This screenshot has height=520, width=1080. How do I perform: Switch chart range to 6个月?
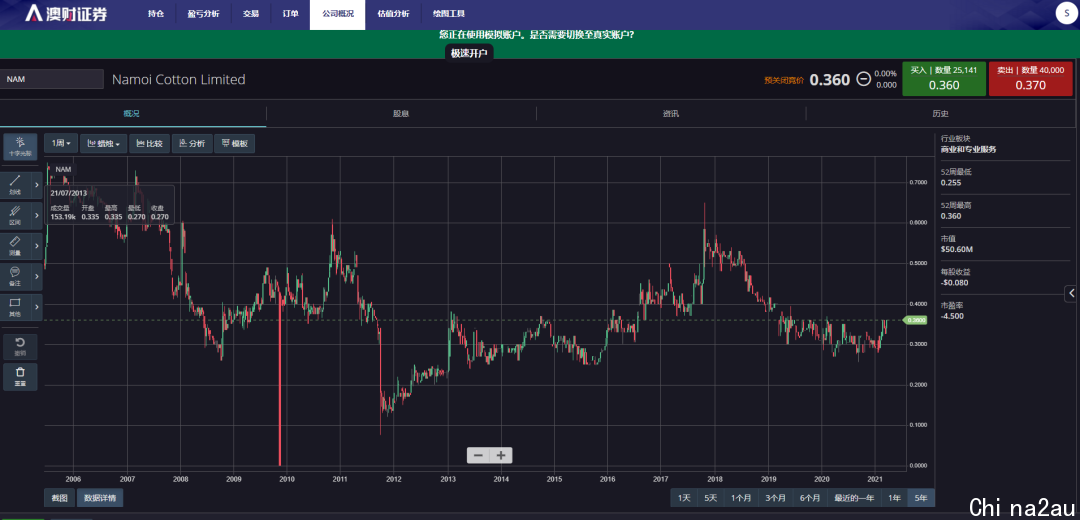point(810,498)
